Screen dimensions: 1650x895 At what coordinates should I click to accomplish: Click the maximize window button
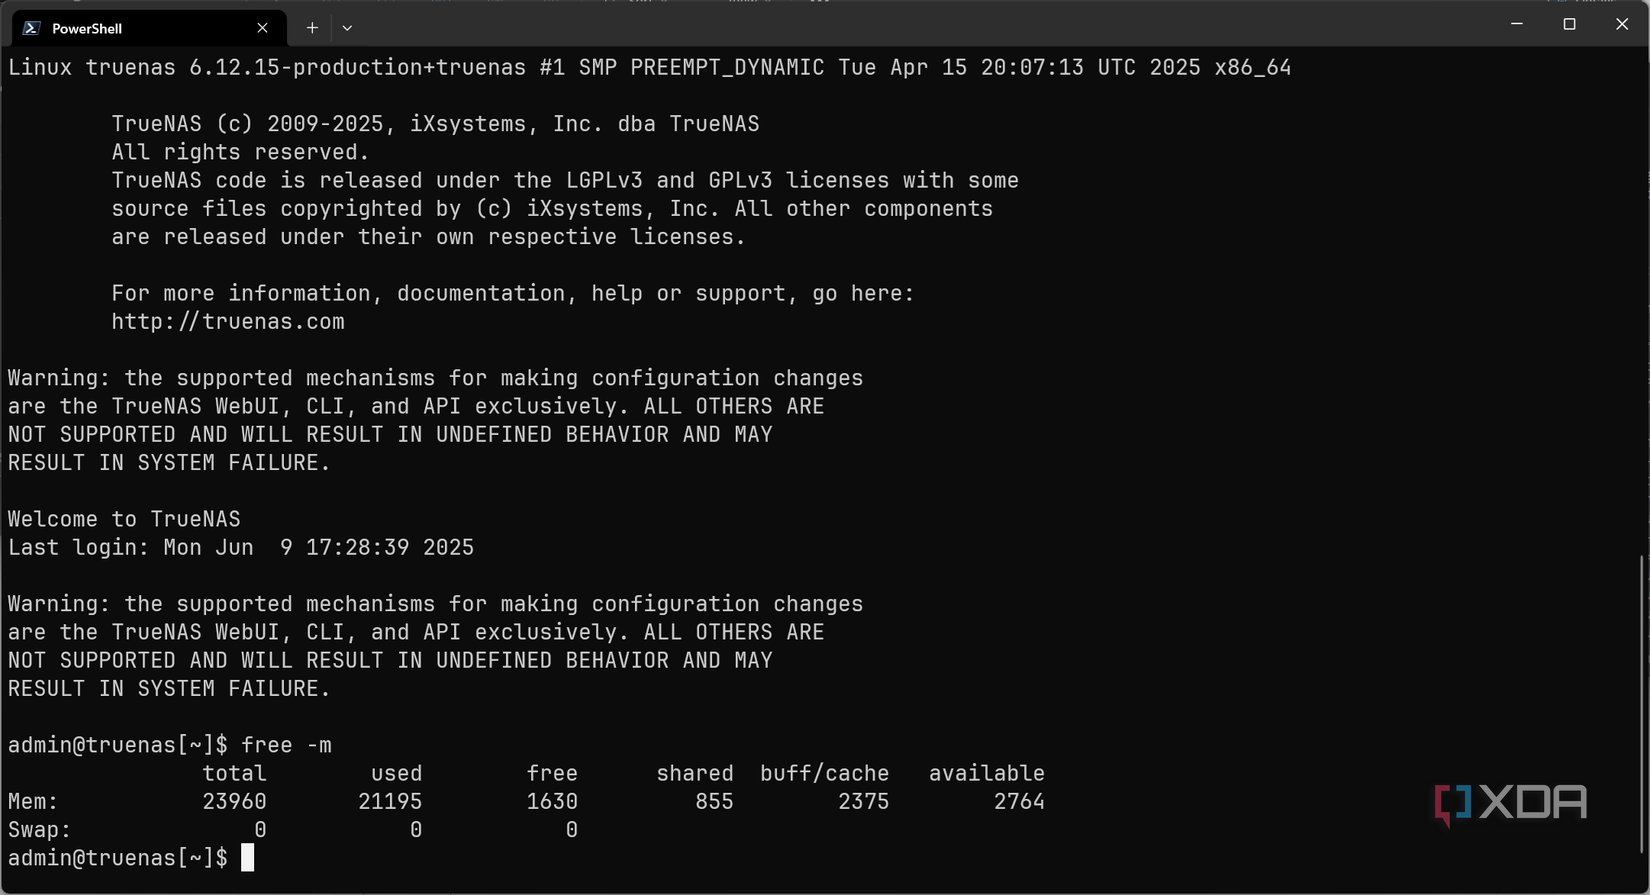[x=1569, y=24]
